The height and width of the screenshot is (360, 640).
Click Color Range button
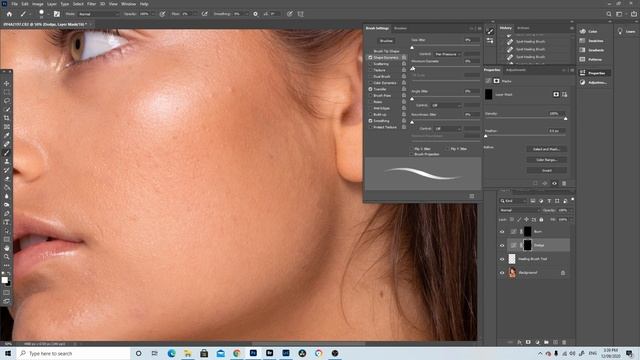click(x=547, y=160)
